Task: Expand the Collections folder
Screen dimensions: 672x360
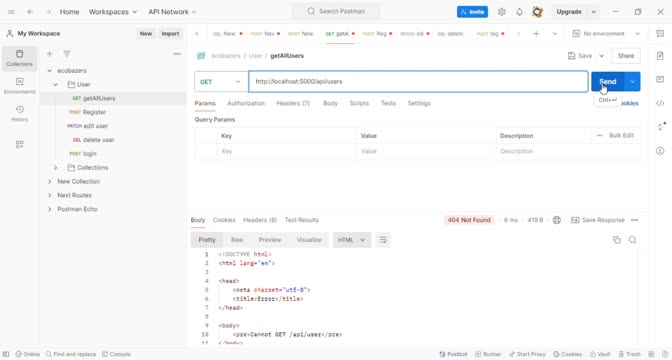Action: pyautogui.click(x=56, y=168)
